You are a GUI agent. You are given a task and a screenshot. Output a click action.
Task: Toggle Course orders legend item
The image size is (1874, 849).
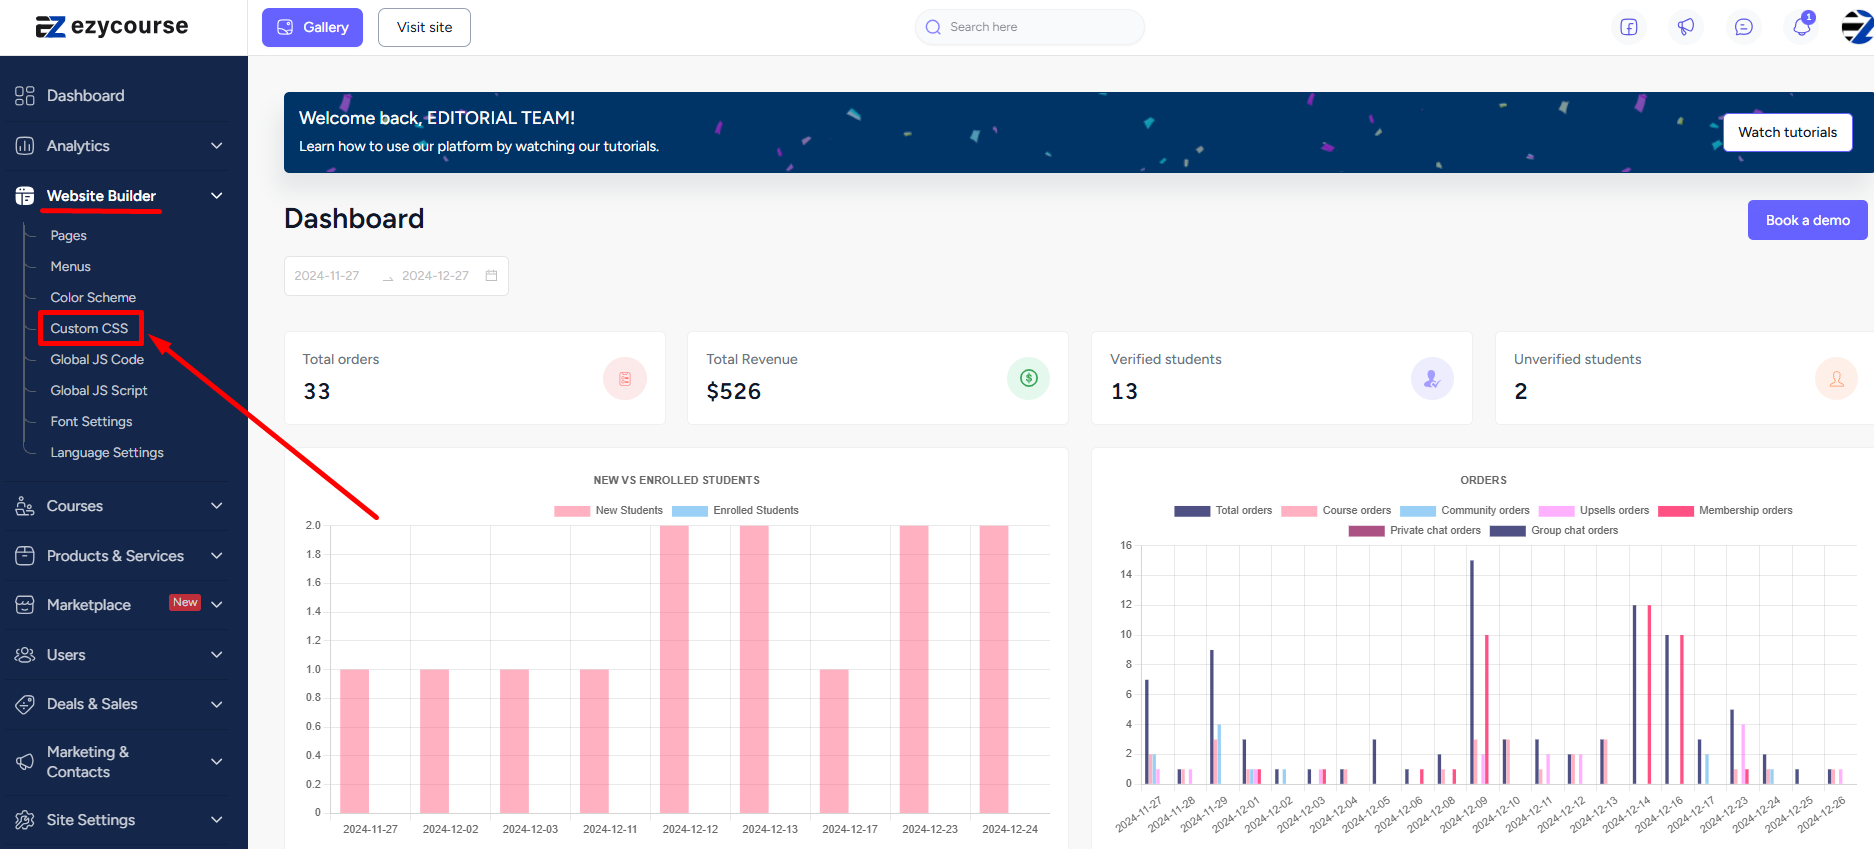[1336, 511]
